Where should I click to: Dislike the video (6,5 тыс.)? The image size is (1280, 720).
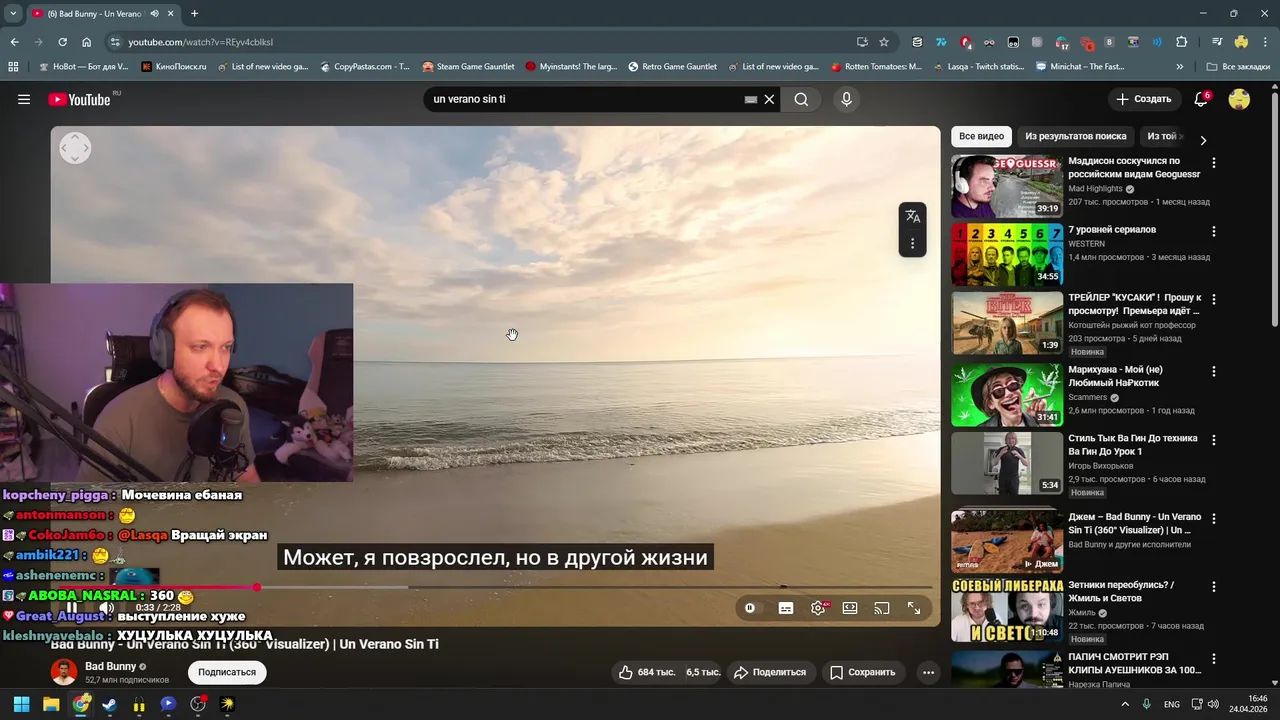pos(702,672)
